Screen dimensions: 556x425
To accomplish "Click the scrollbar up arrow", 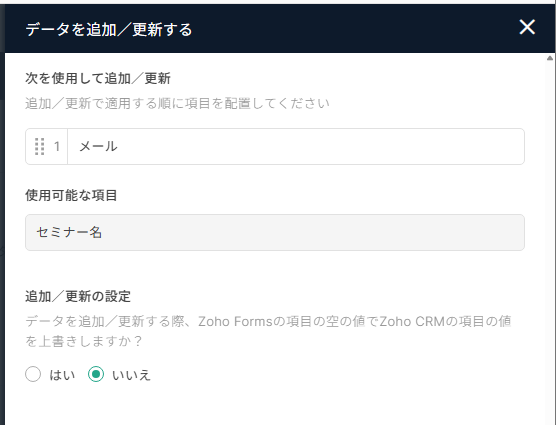I will click(x=550, y=58).
